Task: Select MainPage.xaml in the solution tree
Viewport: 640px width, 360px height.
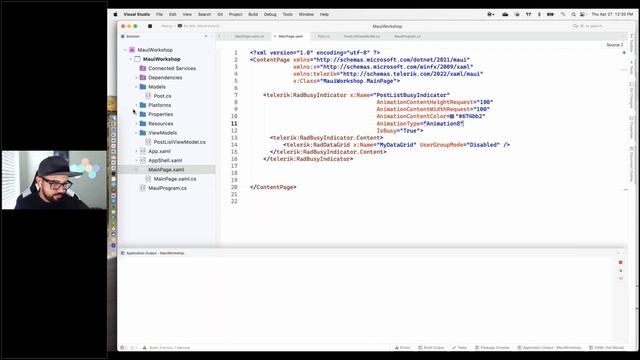Action: pyautogui.click(x=166, y=169)
